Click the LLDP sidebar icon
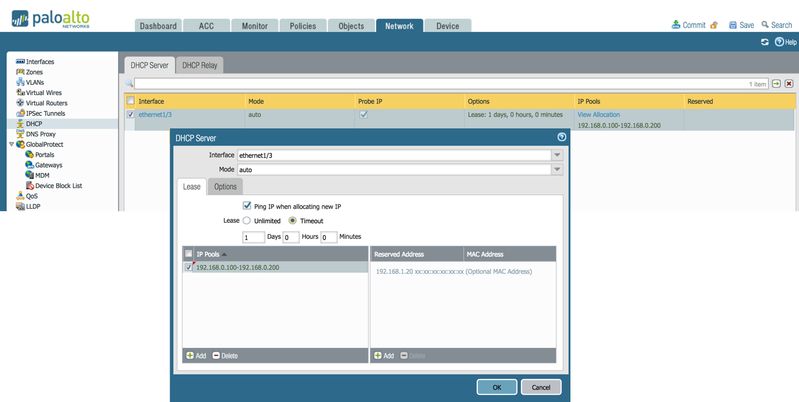 20,206
